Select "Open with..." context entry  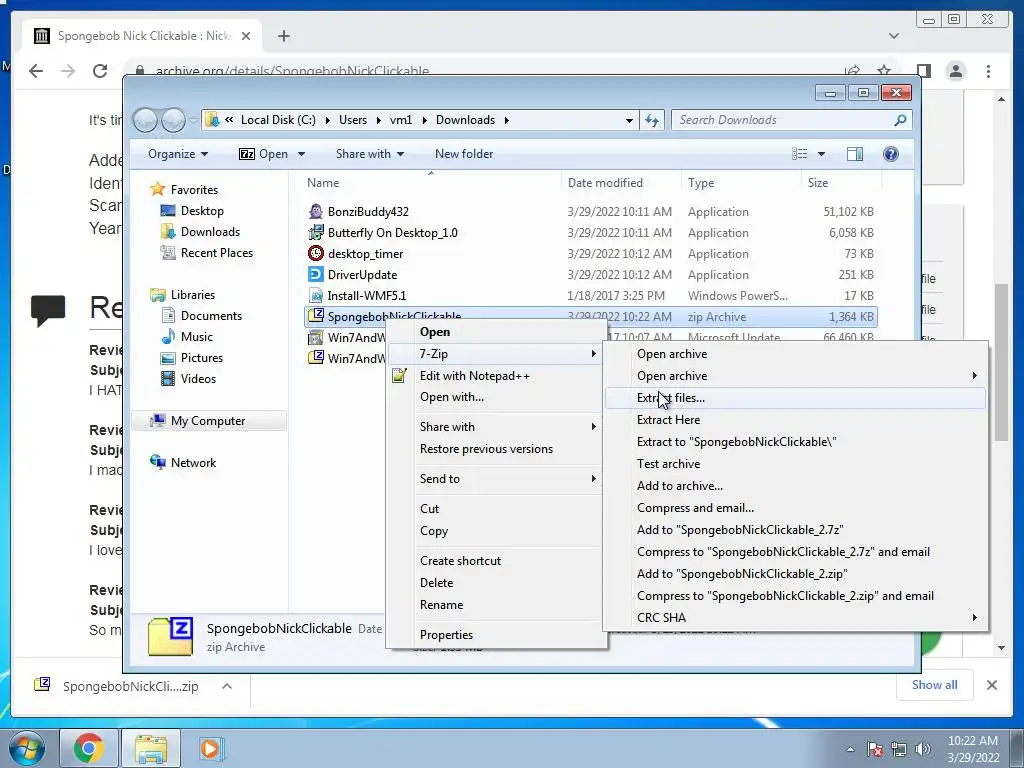click(x=496, y=397)
